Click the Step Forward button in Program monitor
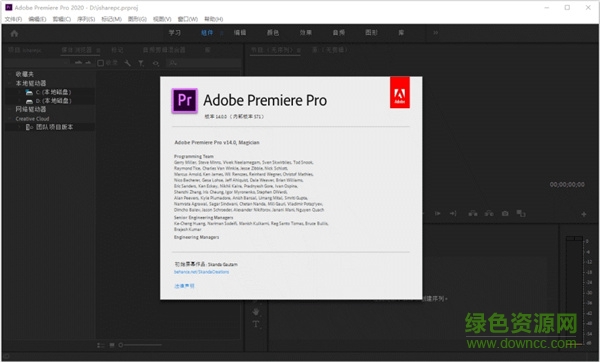This screenshot has width=600, height=362. (438, 214)
